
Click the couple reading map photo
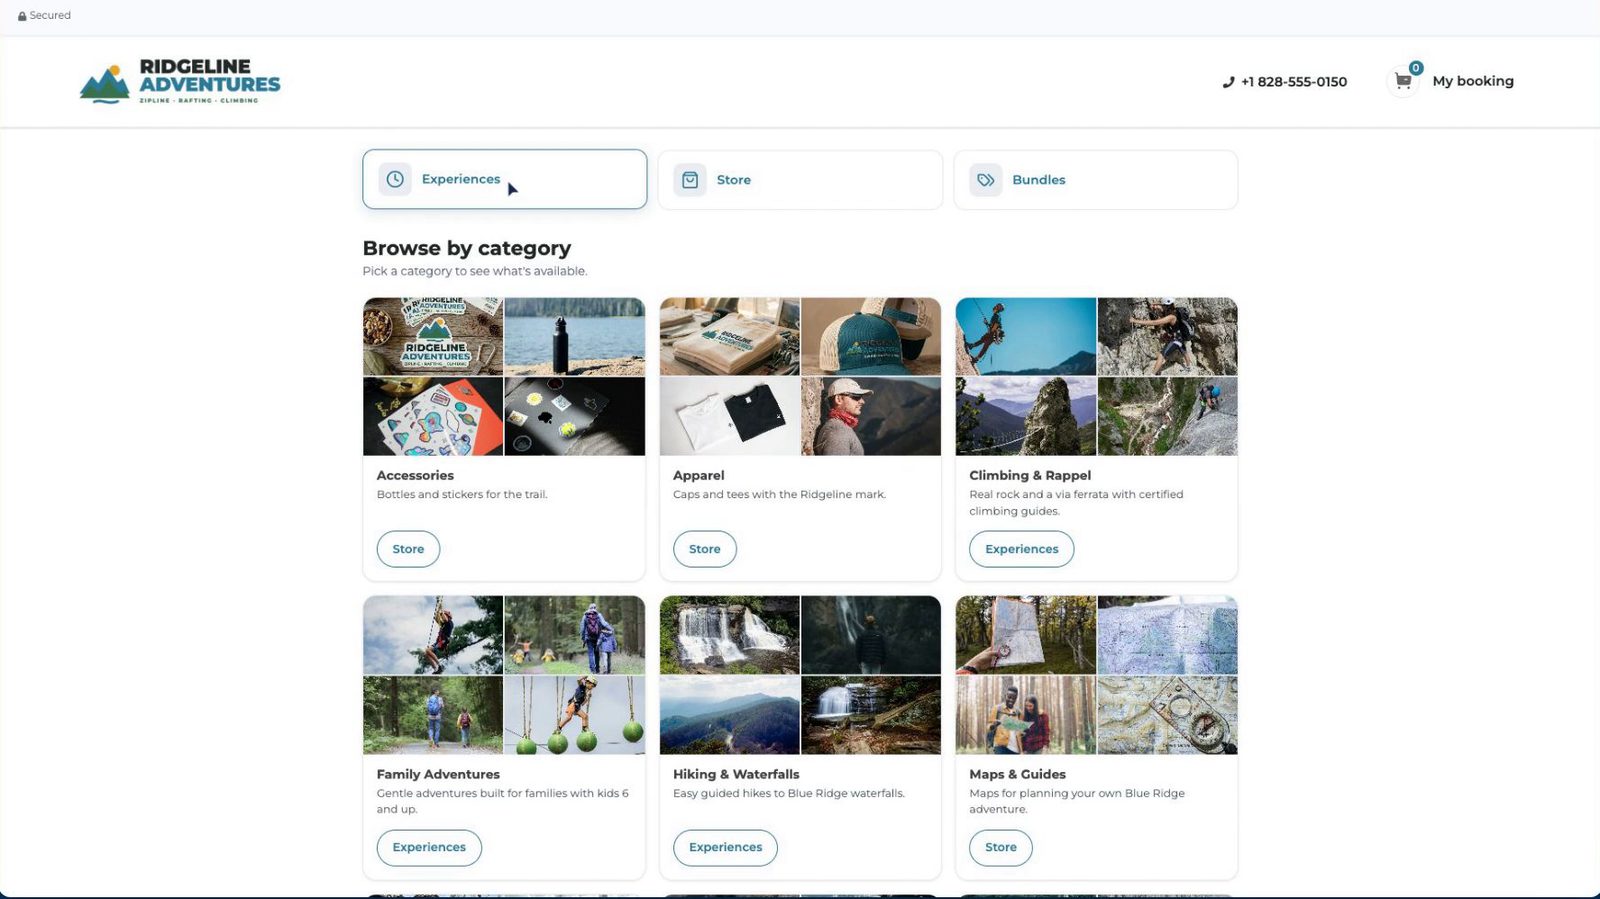coord(1026,715)
